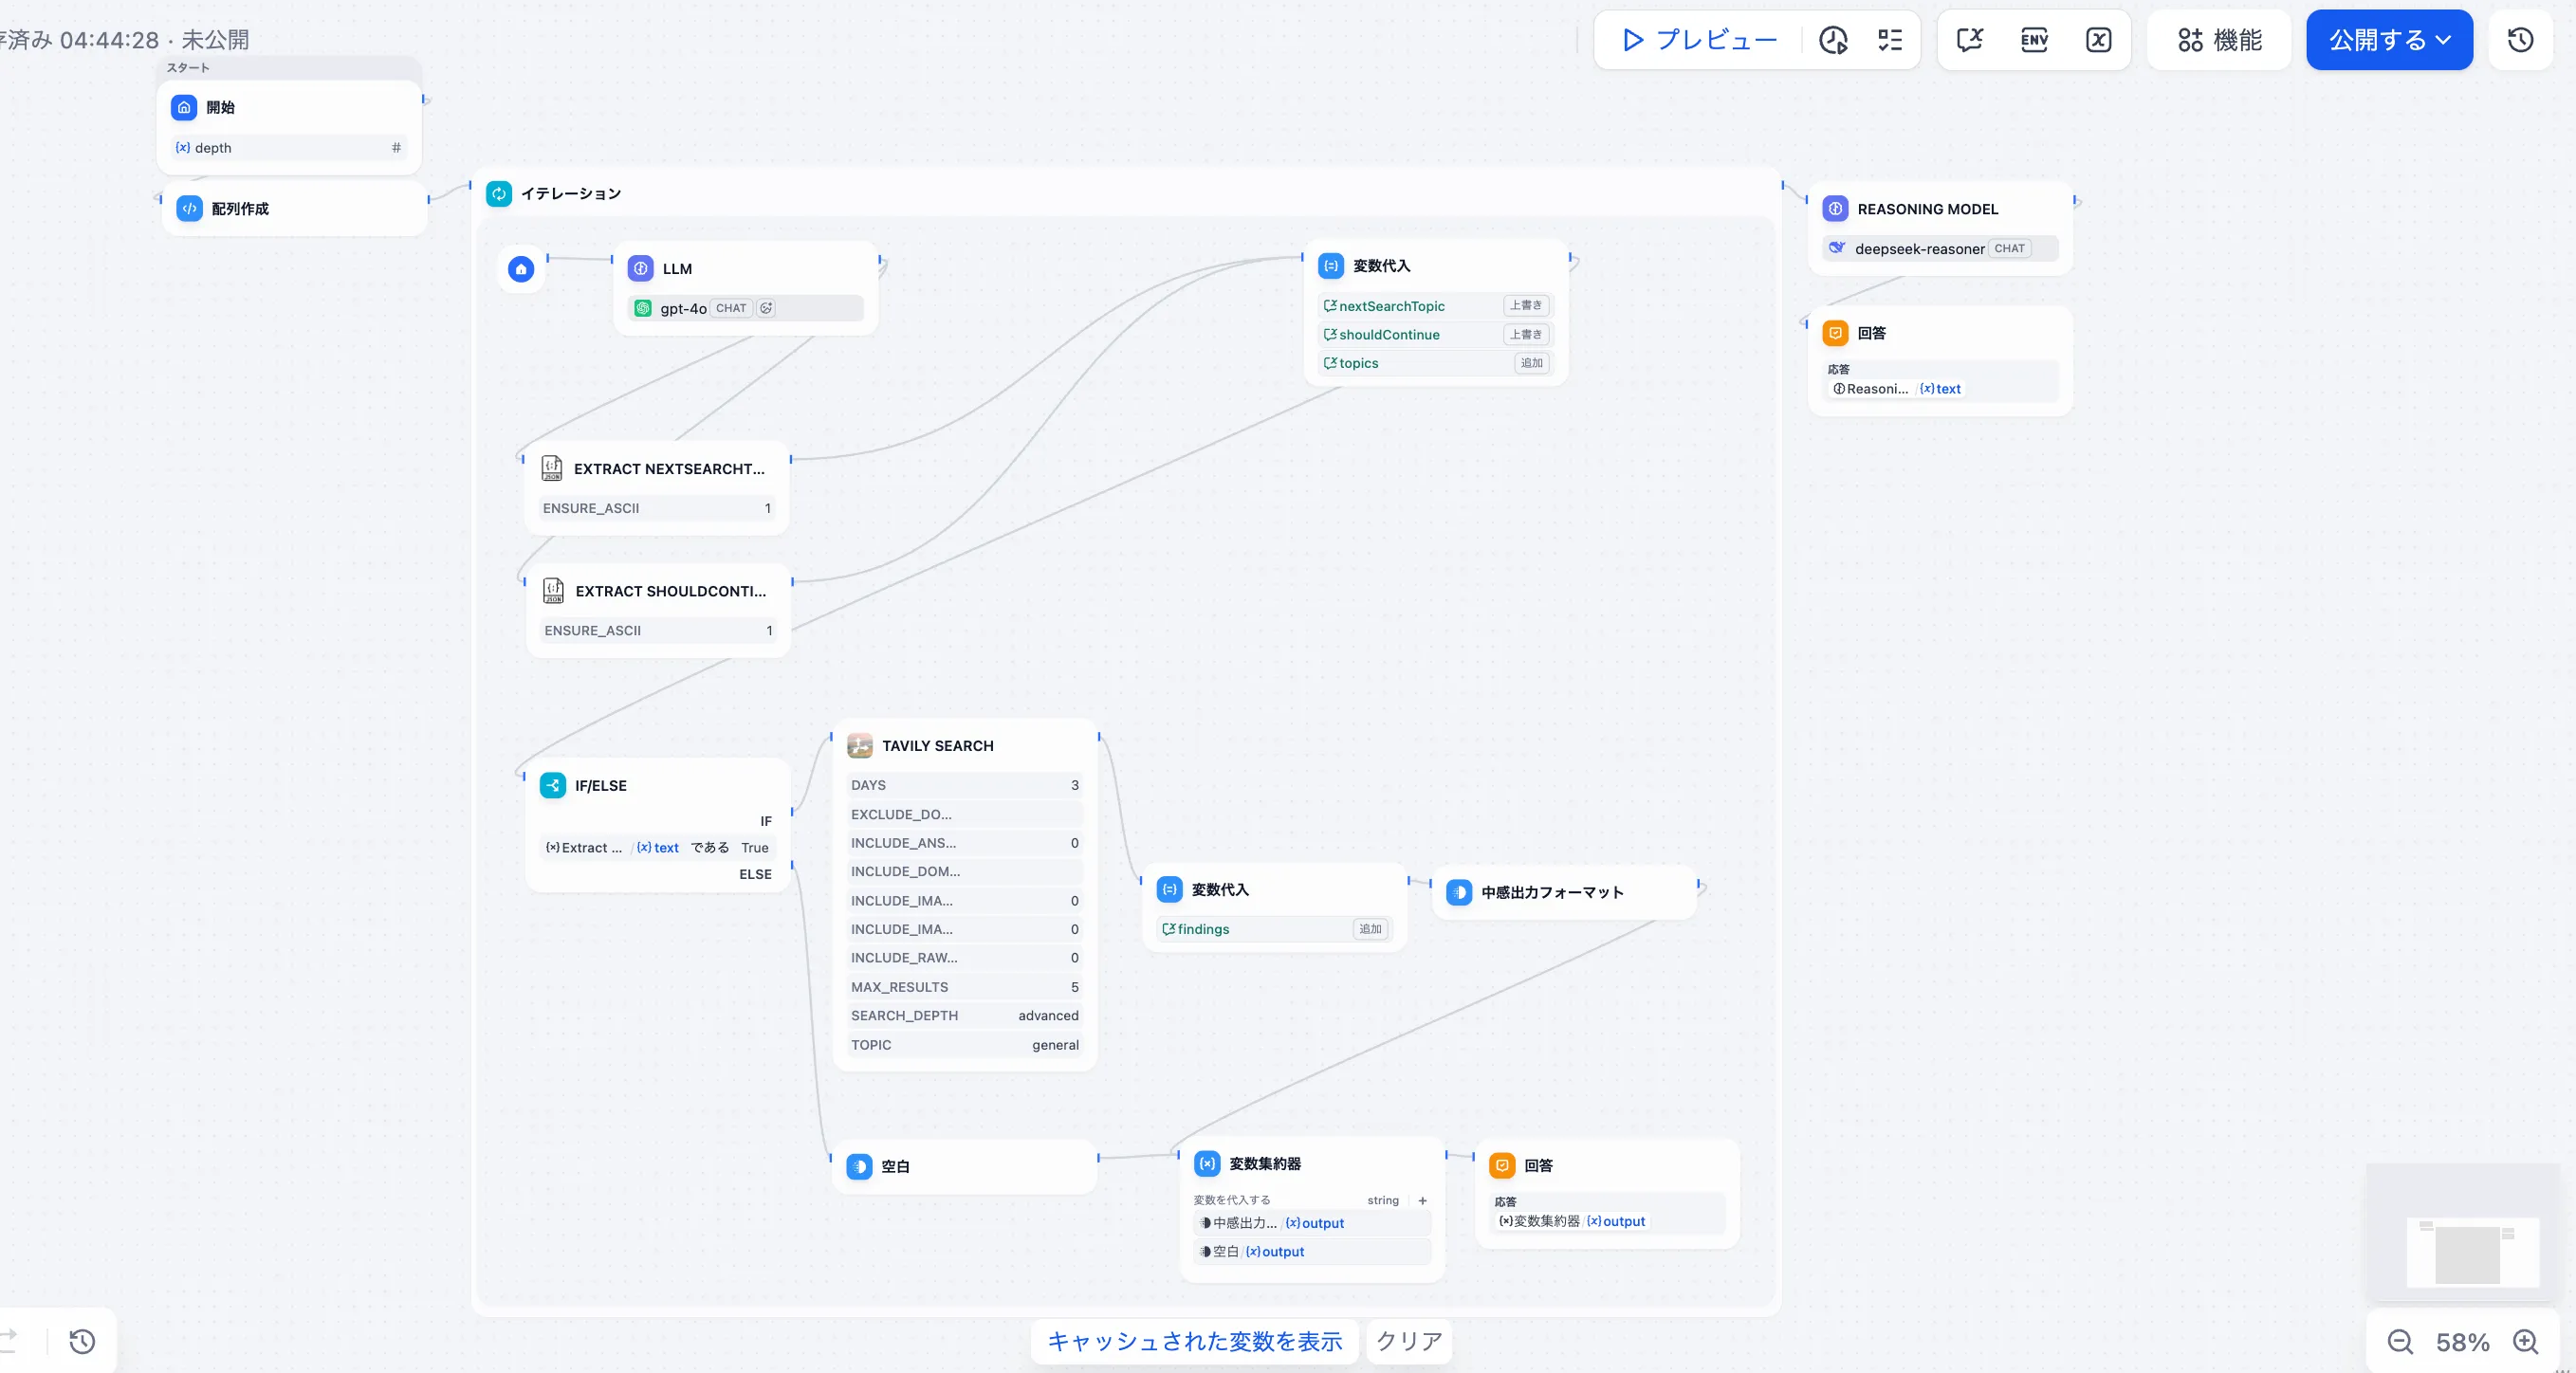Open the run history clock icon beside プレビュー
Viewport: 2576px width, 1373px height.
1833,40
